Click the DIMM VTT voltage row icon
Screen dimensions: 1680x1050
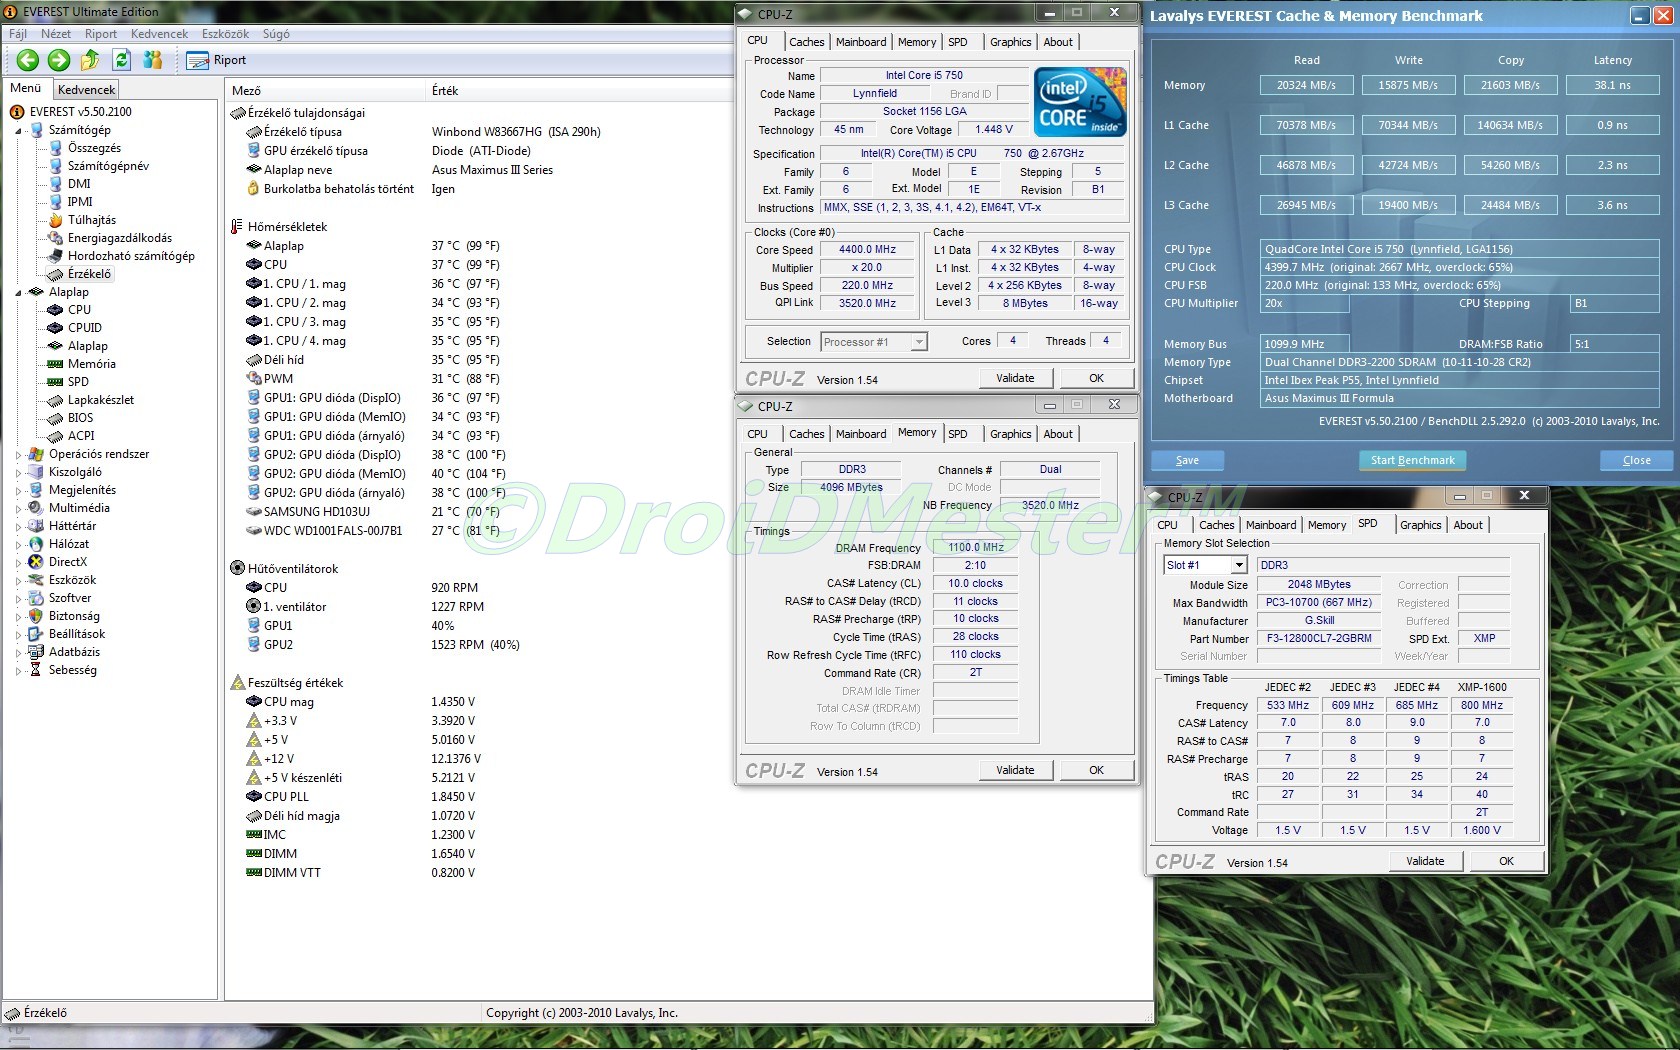[x=254, y=873]
